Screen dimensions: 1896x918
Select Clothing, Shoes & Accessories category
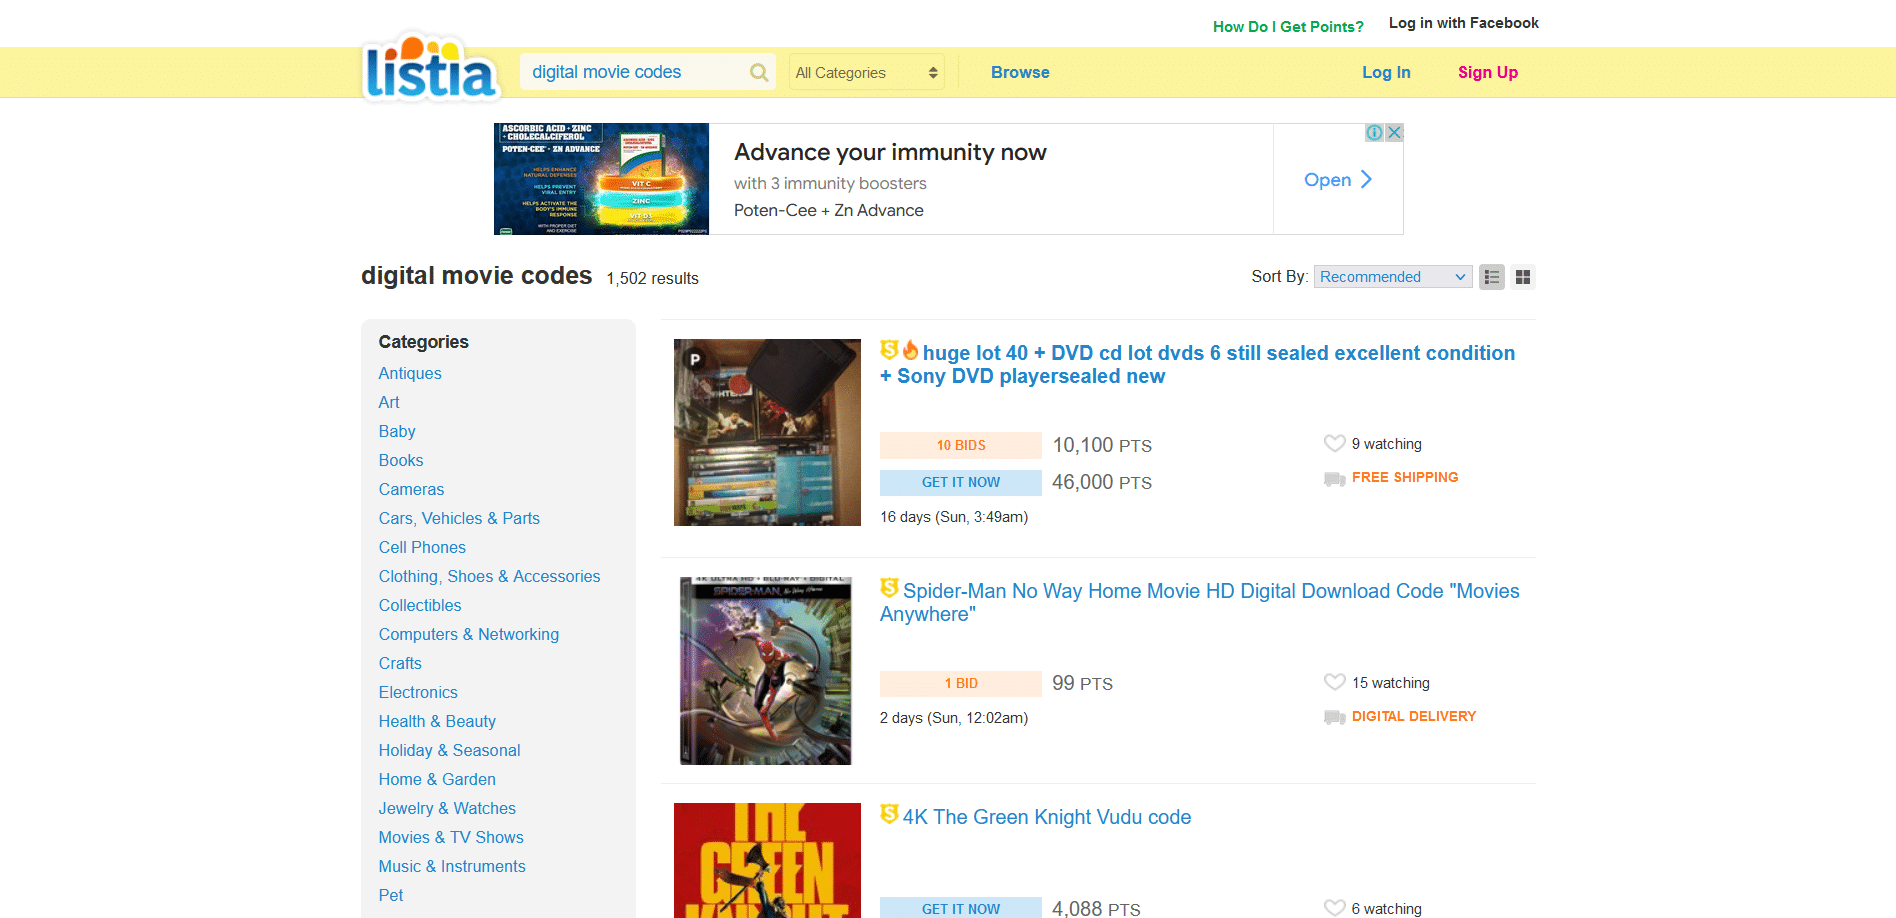pyautogui.click(x=489, y=576)
